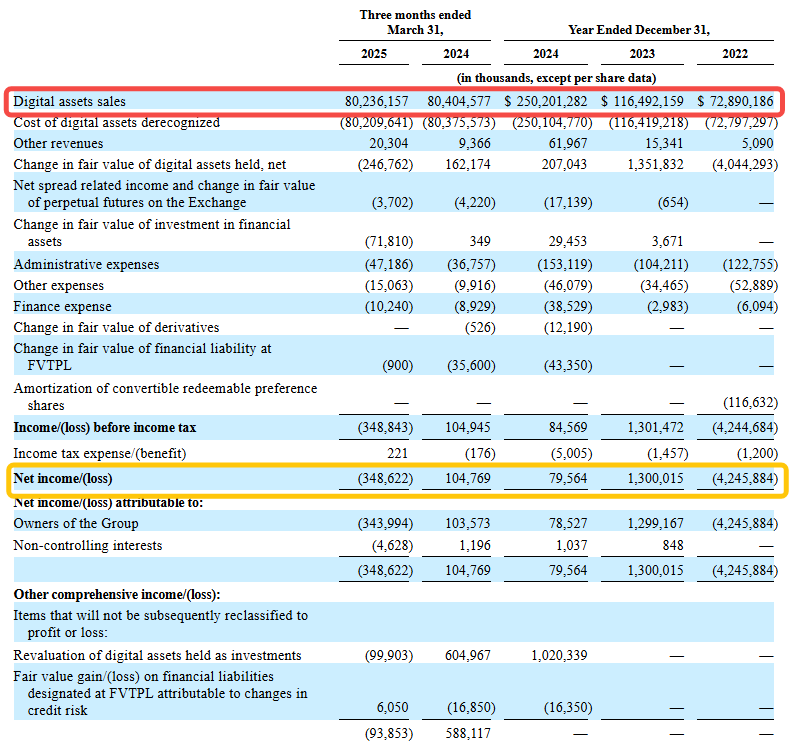Select the 'Owners of the Group' label

pos(76,524)
